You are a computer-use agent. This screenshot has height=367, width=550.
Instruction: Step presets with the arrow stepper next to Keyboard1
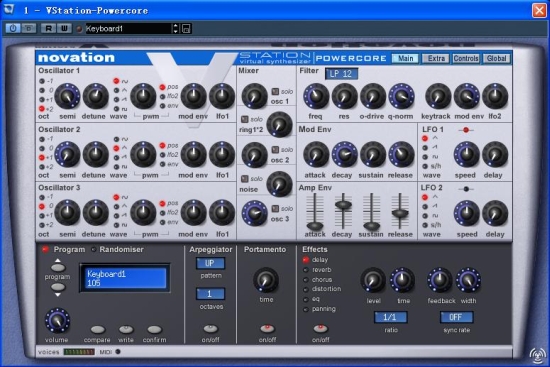coord(176,28)
